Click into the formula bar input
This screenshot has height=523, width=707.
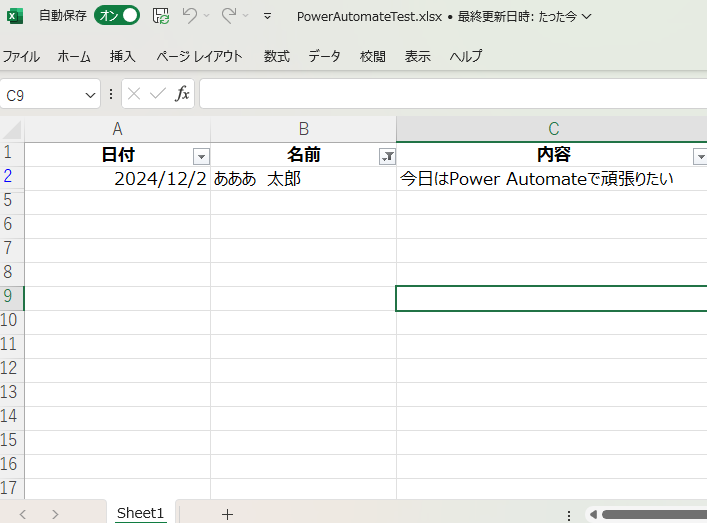[453, 94]
